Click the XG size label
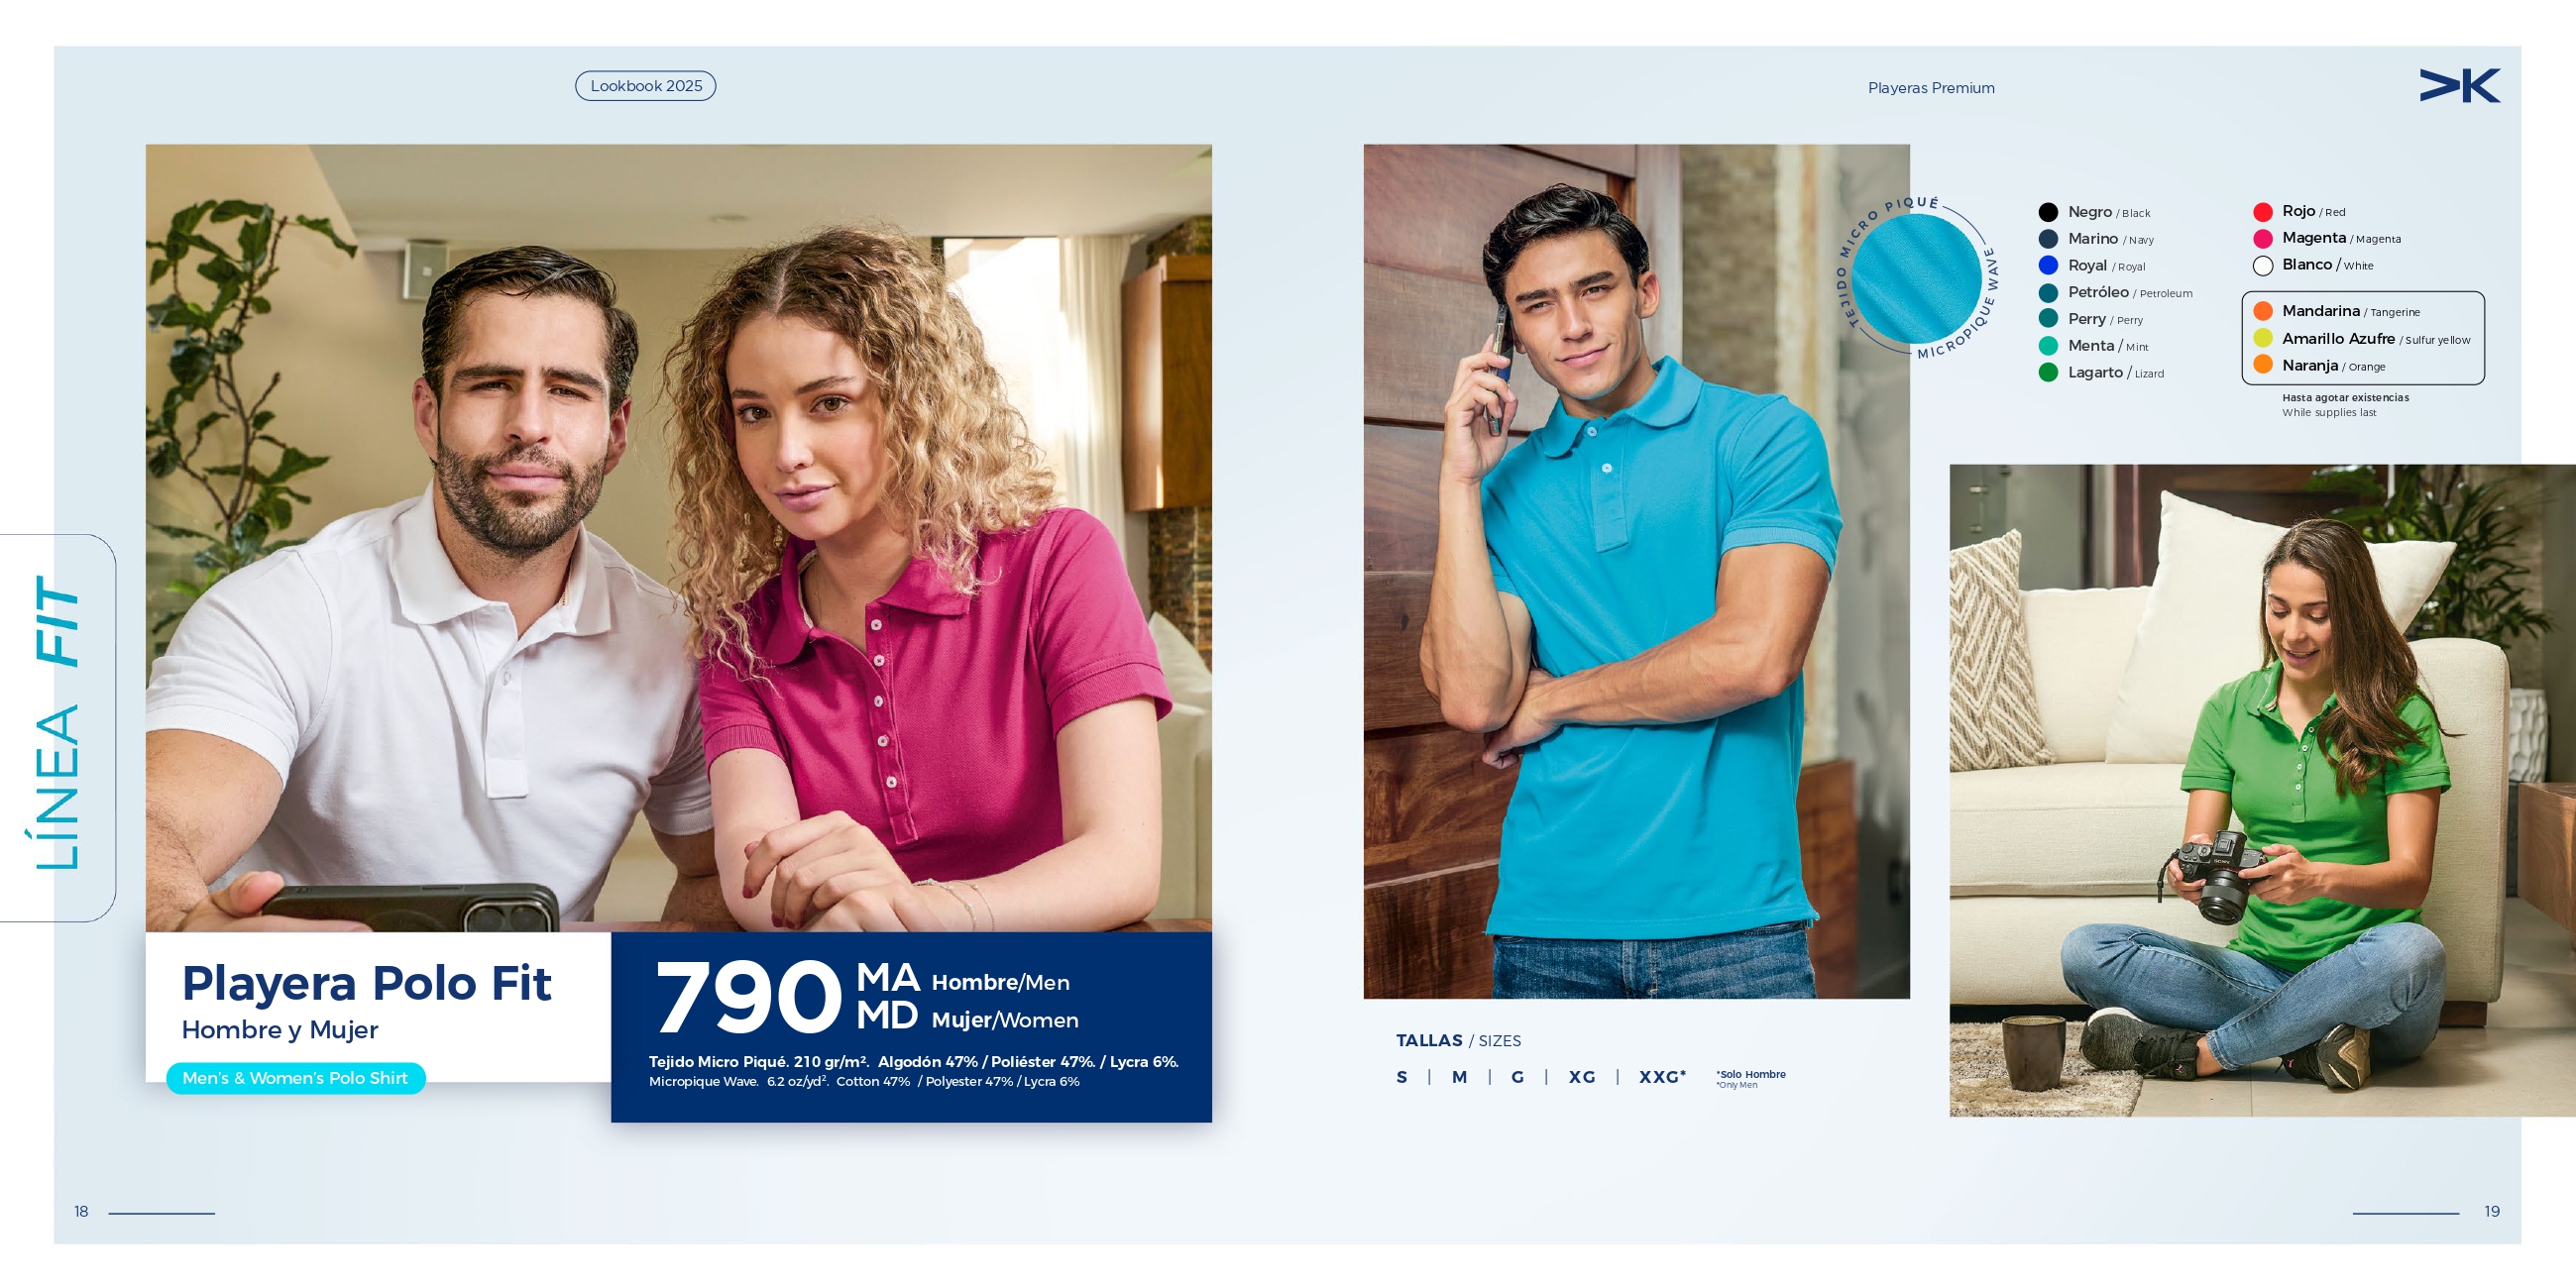This screenshot has height=1288, width=2576. [x=1582, y=1077]
